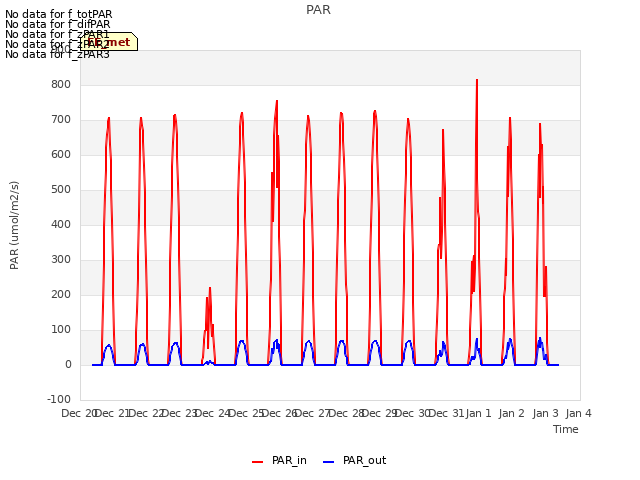Click the PAR (umol/m2/s) axis title
This screenshot has height=480, width=640.
(14, 225)
